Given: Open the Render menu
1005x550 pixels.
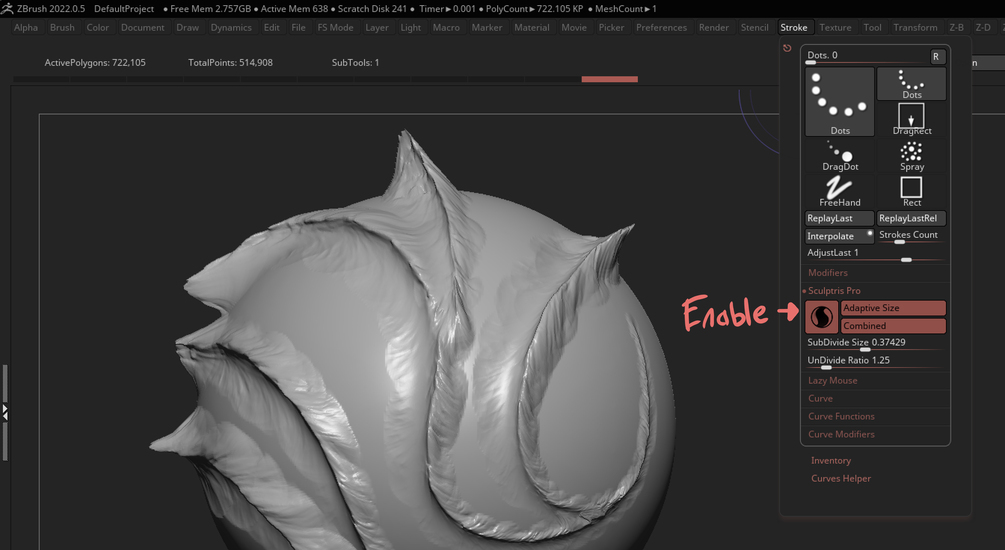Looking at the screenshot, I should point(714,27).
